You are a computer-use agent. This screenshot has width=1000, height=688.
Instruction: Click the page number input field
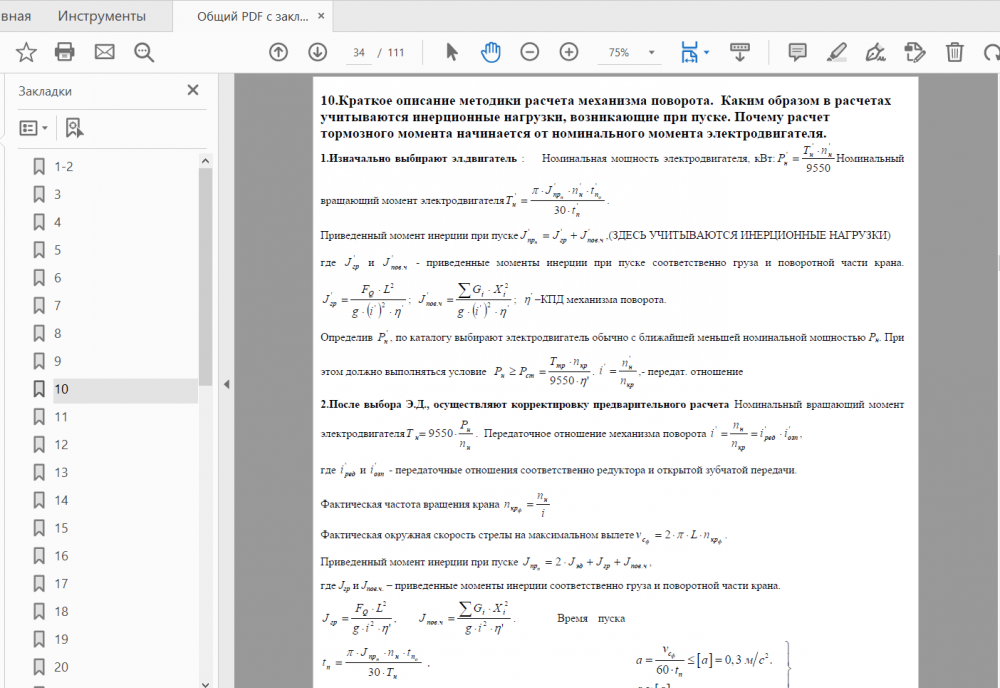(359, 52)
